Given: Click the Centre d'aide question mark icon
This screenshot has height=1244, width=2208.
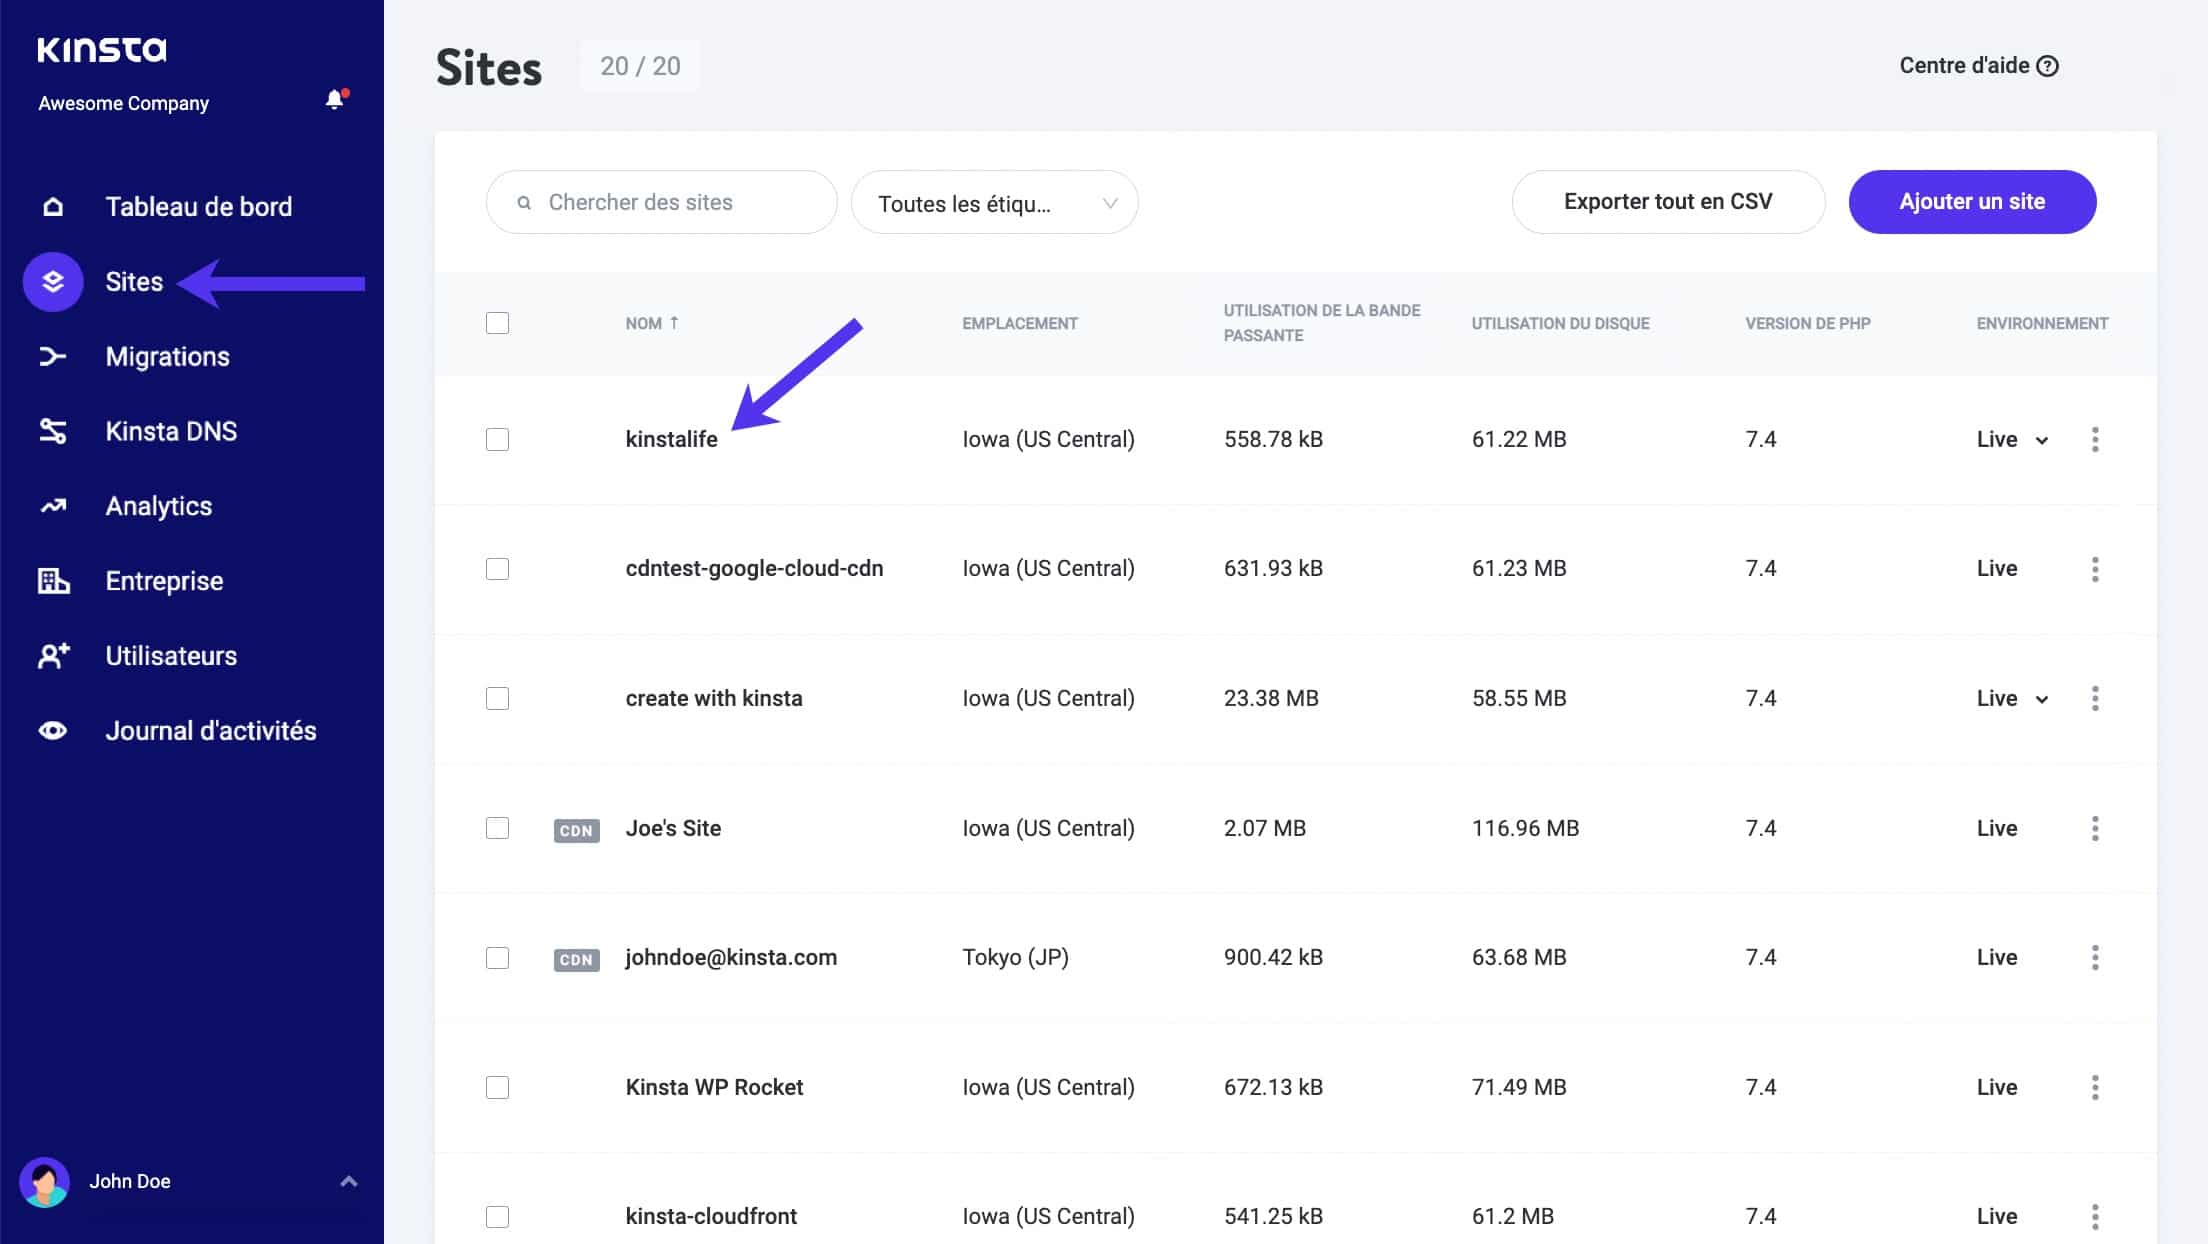Looking at the screenshot, I should click(x=2048, y=65).
